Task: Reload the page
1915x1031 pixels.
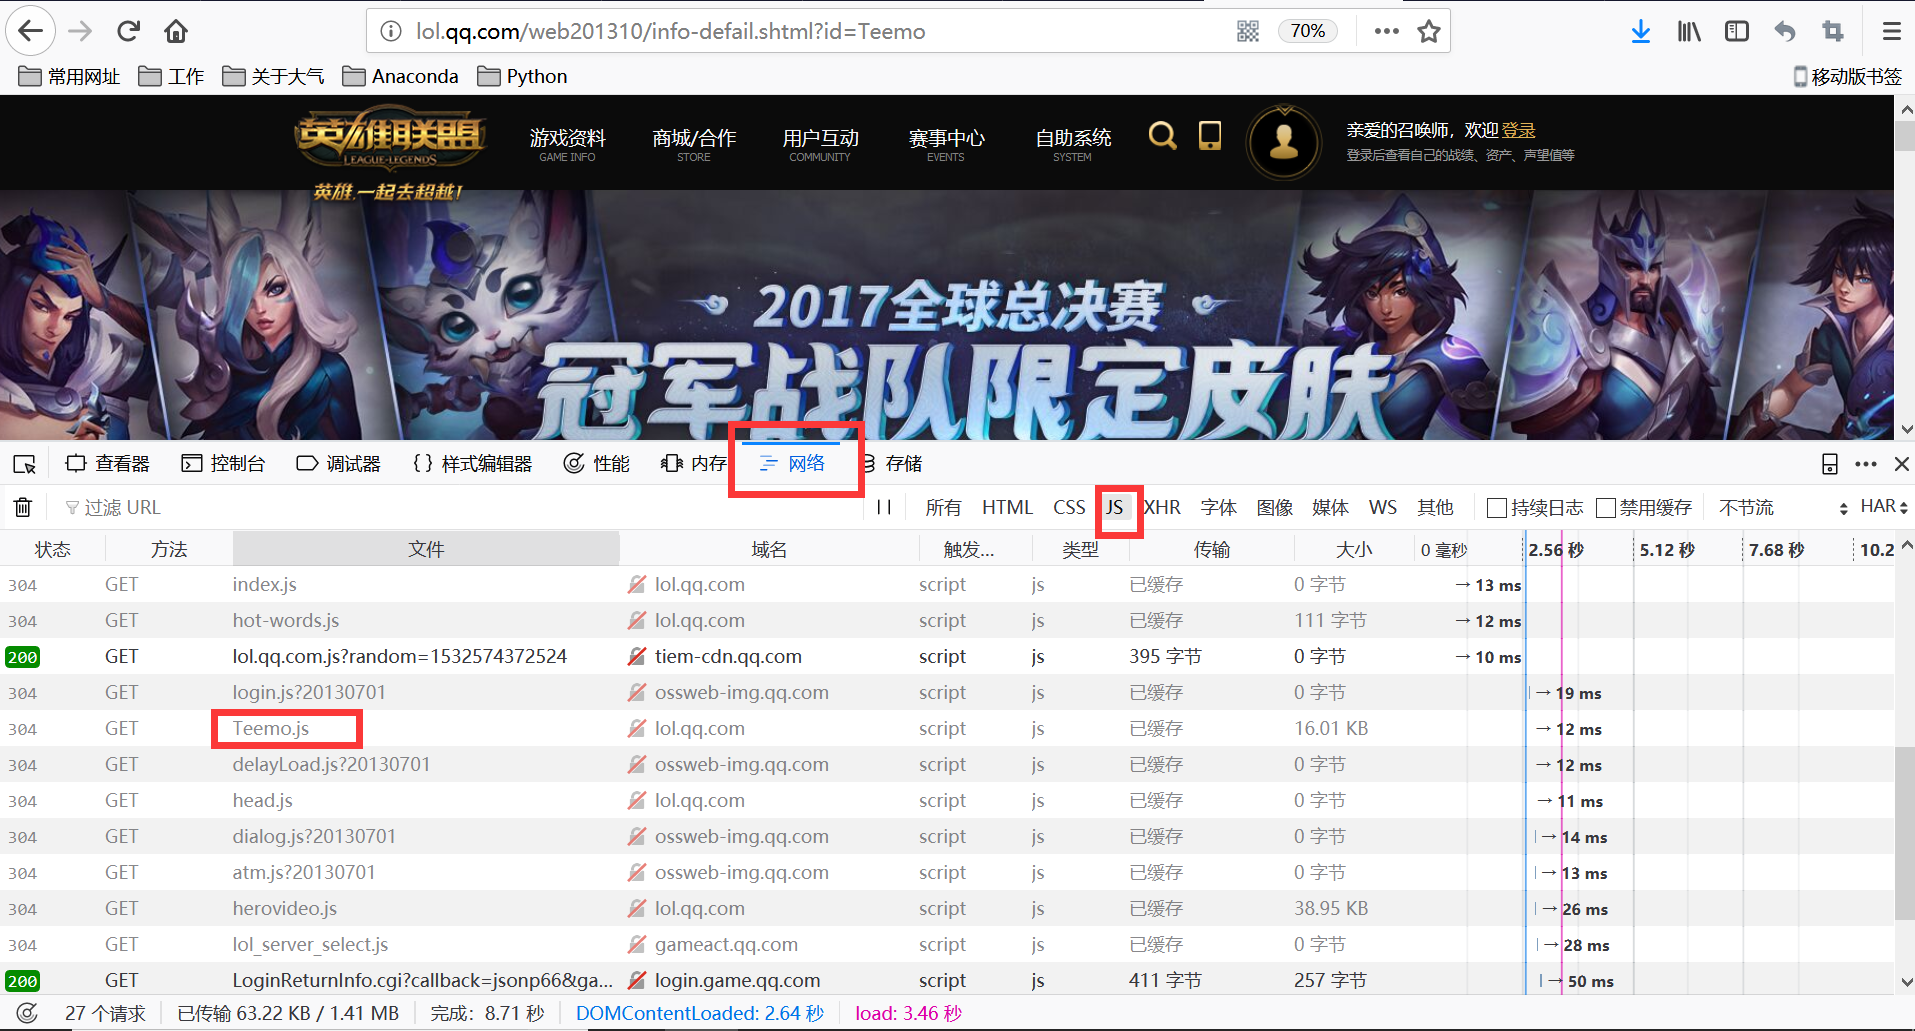Action: click(128, 31)
